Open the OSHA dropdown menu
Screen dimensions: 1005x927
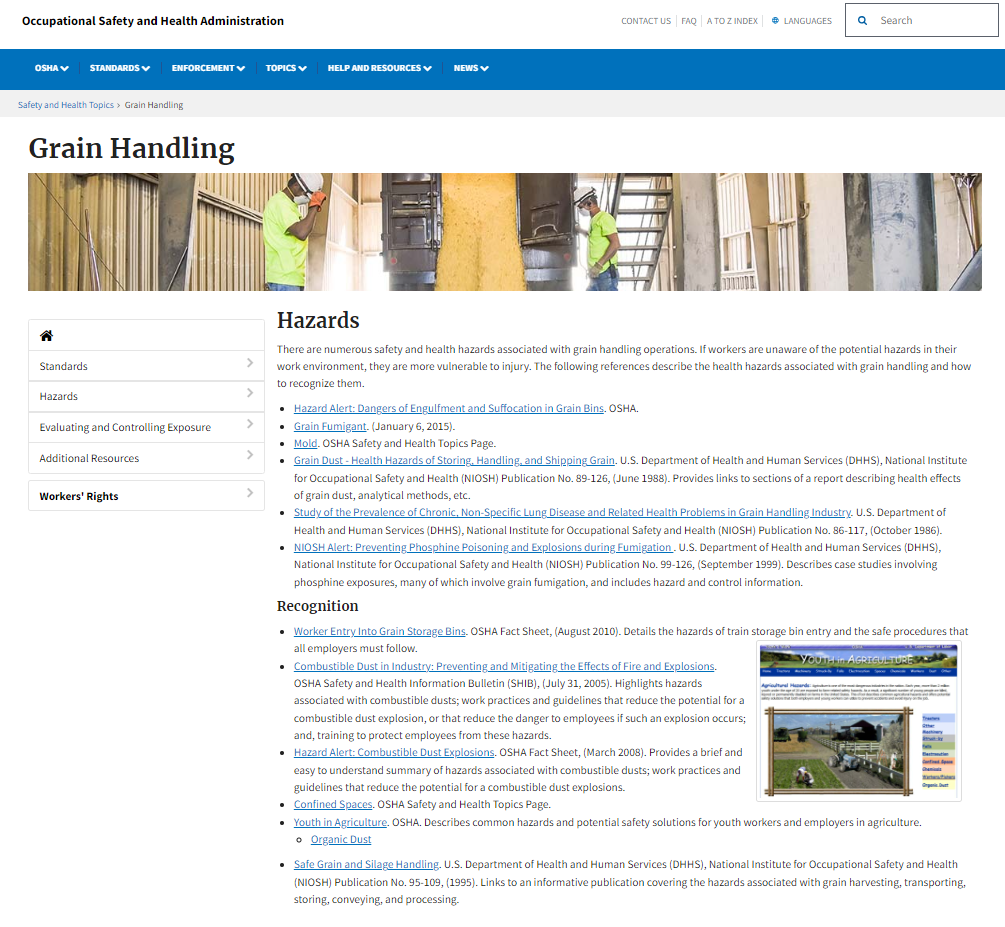click(x=51, y=68)
